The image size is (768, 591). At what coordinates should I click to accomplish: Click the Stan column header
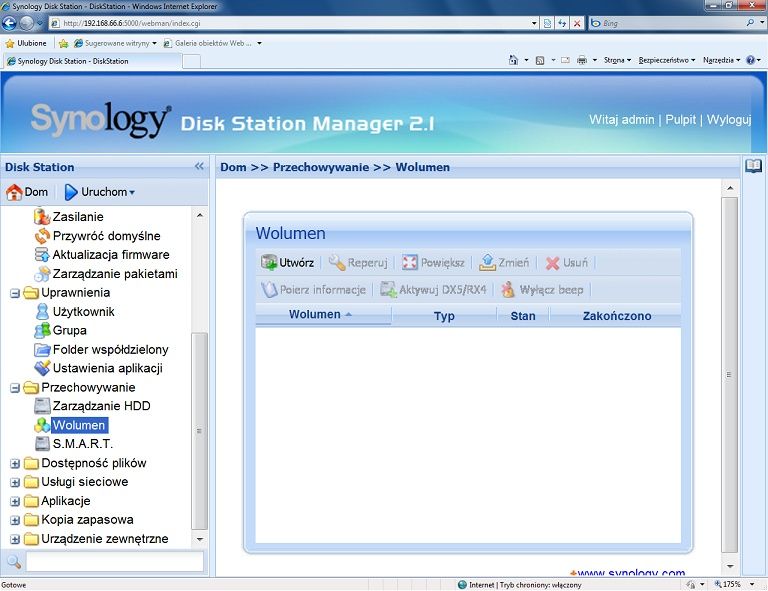(523, 316)
